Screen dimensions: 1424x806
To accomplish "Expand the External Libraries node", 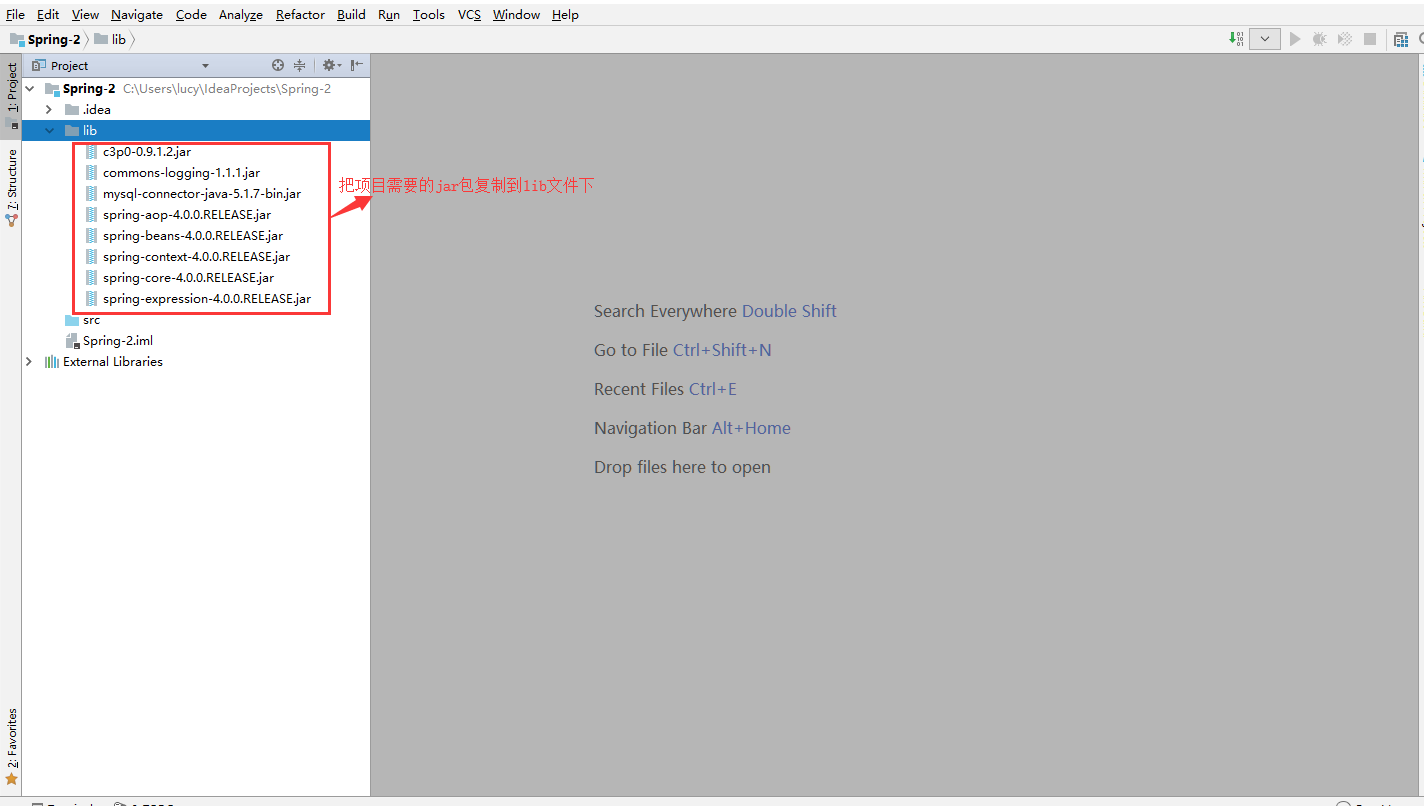I will click(x=28, y=361).
